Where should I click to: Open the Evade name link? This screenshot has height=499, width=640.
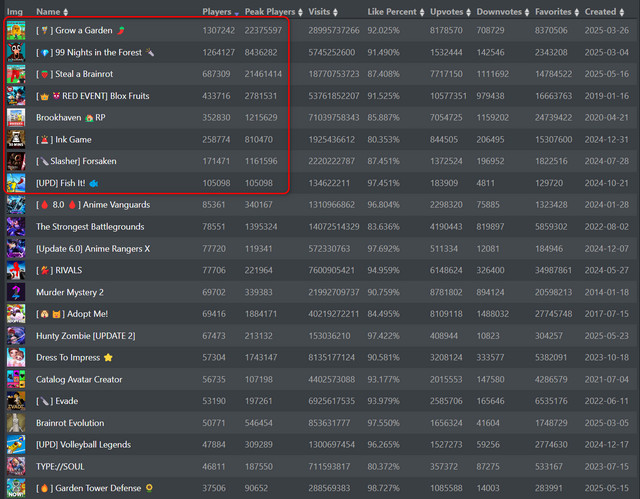point(57,401)
